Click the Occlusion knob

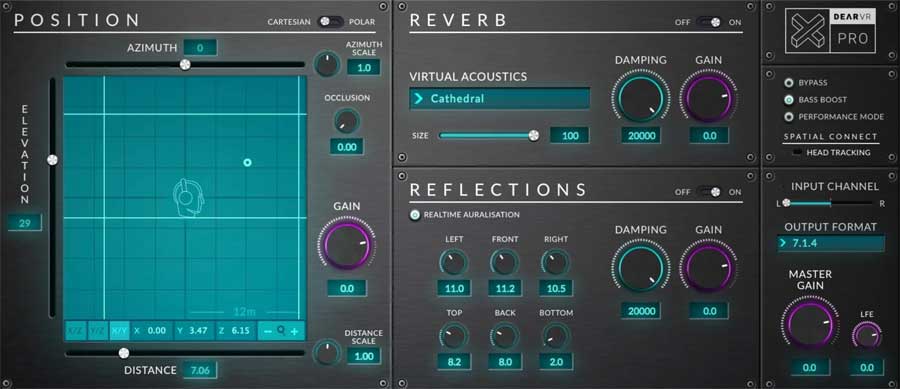(347, 121)
